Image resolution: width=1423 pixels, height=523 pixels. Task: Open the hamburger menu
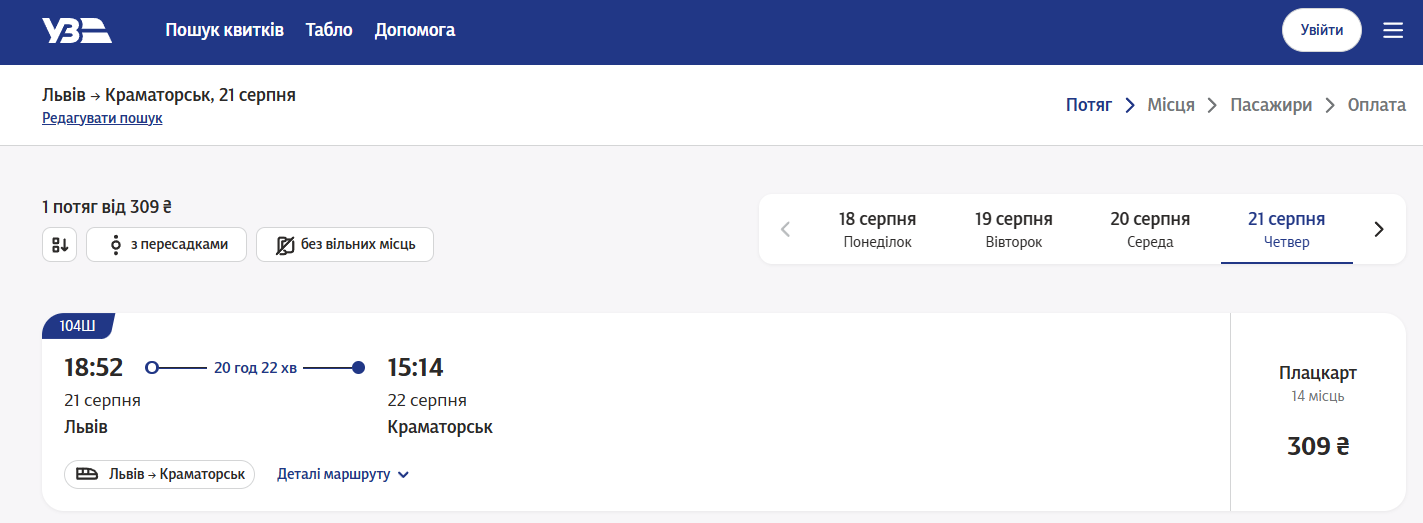click(1393, 31)
